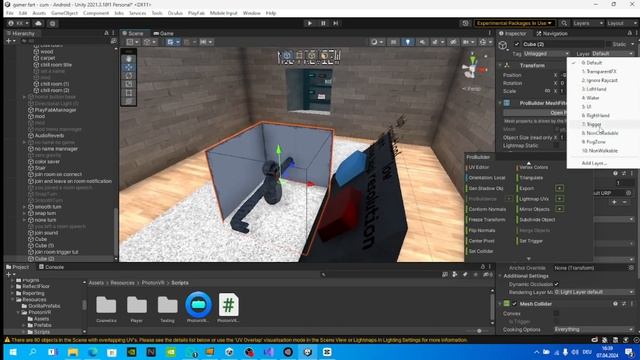640x360 pixels.
Task: Toggle the 2D view button
Action: [x=393, y=42]
